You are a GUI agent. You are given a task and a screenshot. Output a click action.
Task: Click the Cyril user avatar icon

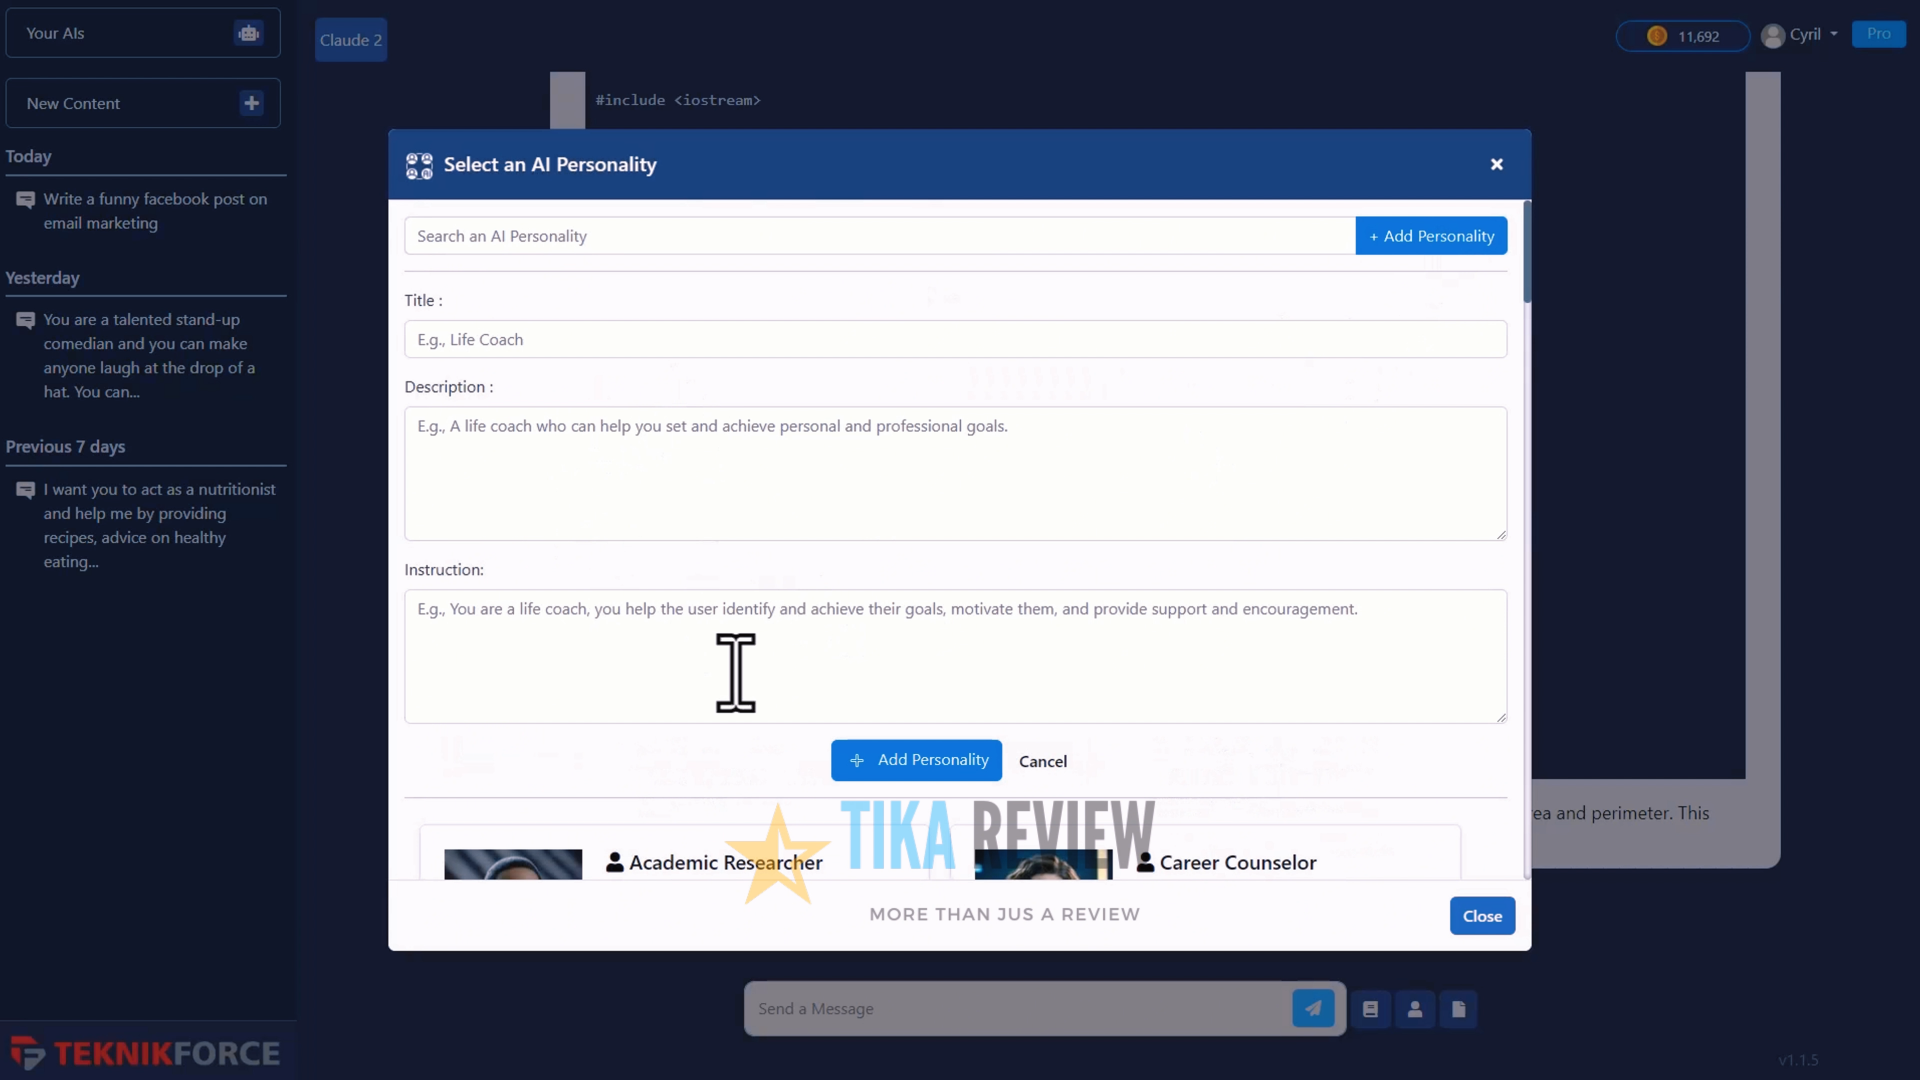point(1773,36)
